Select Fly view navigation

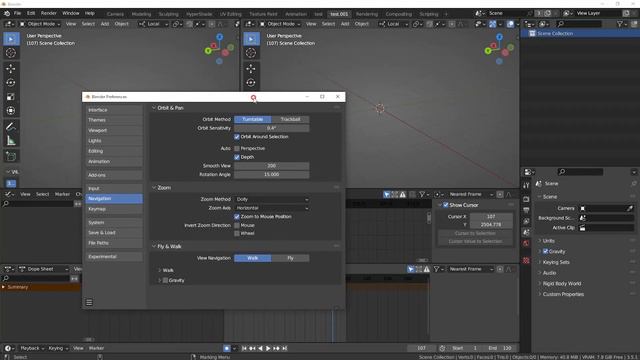290,258
